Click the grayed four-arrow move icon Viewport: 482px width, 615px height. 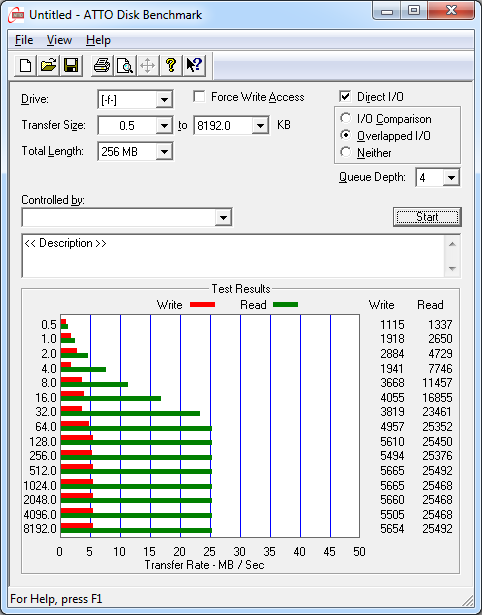[147, 65]
